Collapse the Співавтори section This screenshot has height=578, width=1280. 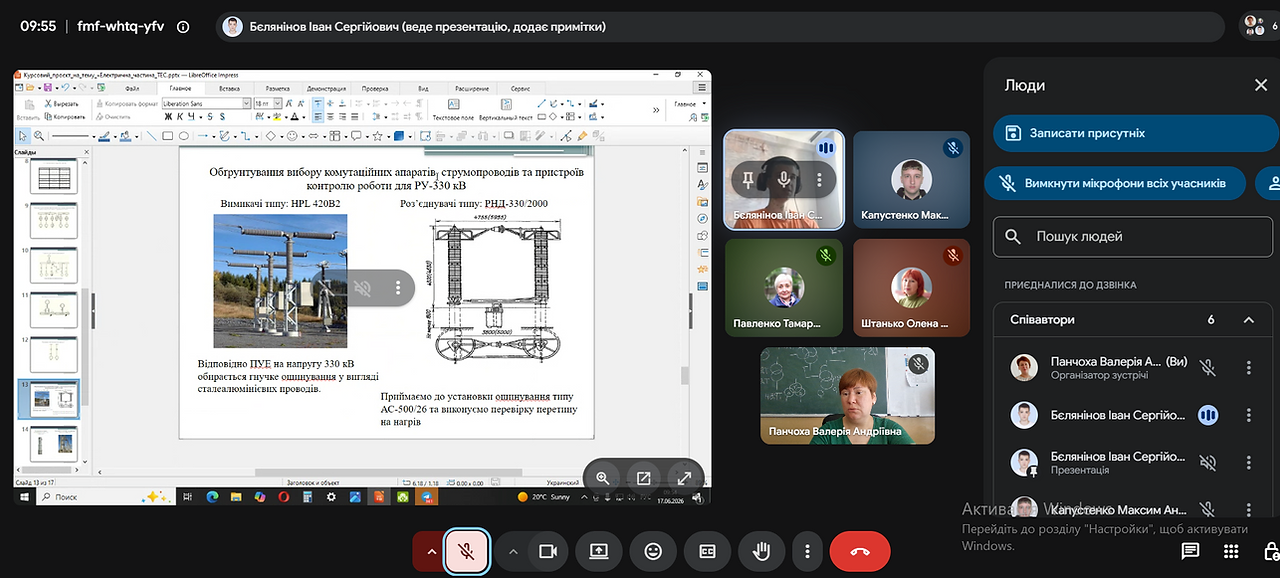coord(1249,320)
